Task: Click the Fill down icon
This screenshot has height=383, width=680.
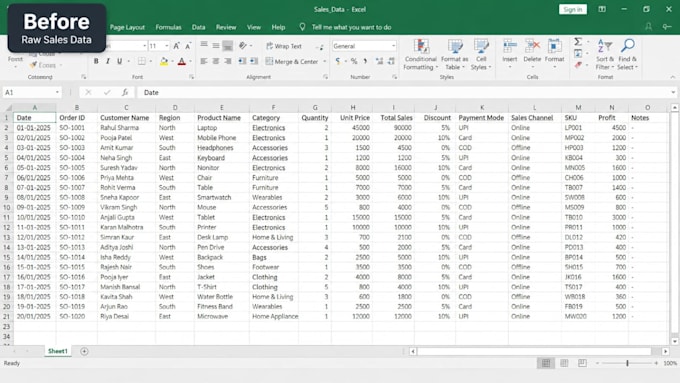Action: 578,53
